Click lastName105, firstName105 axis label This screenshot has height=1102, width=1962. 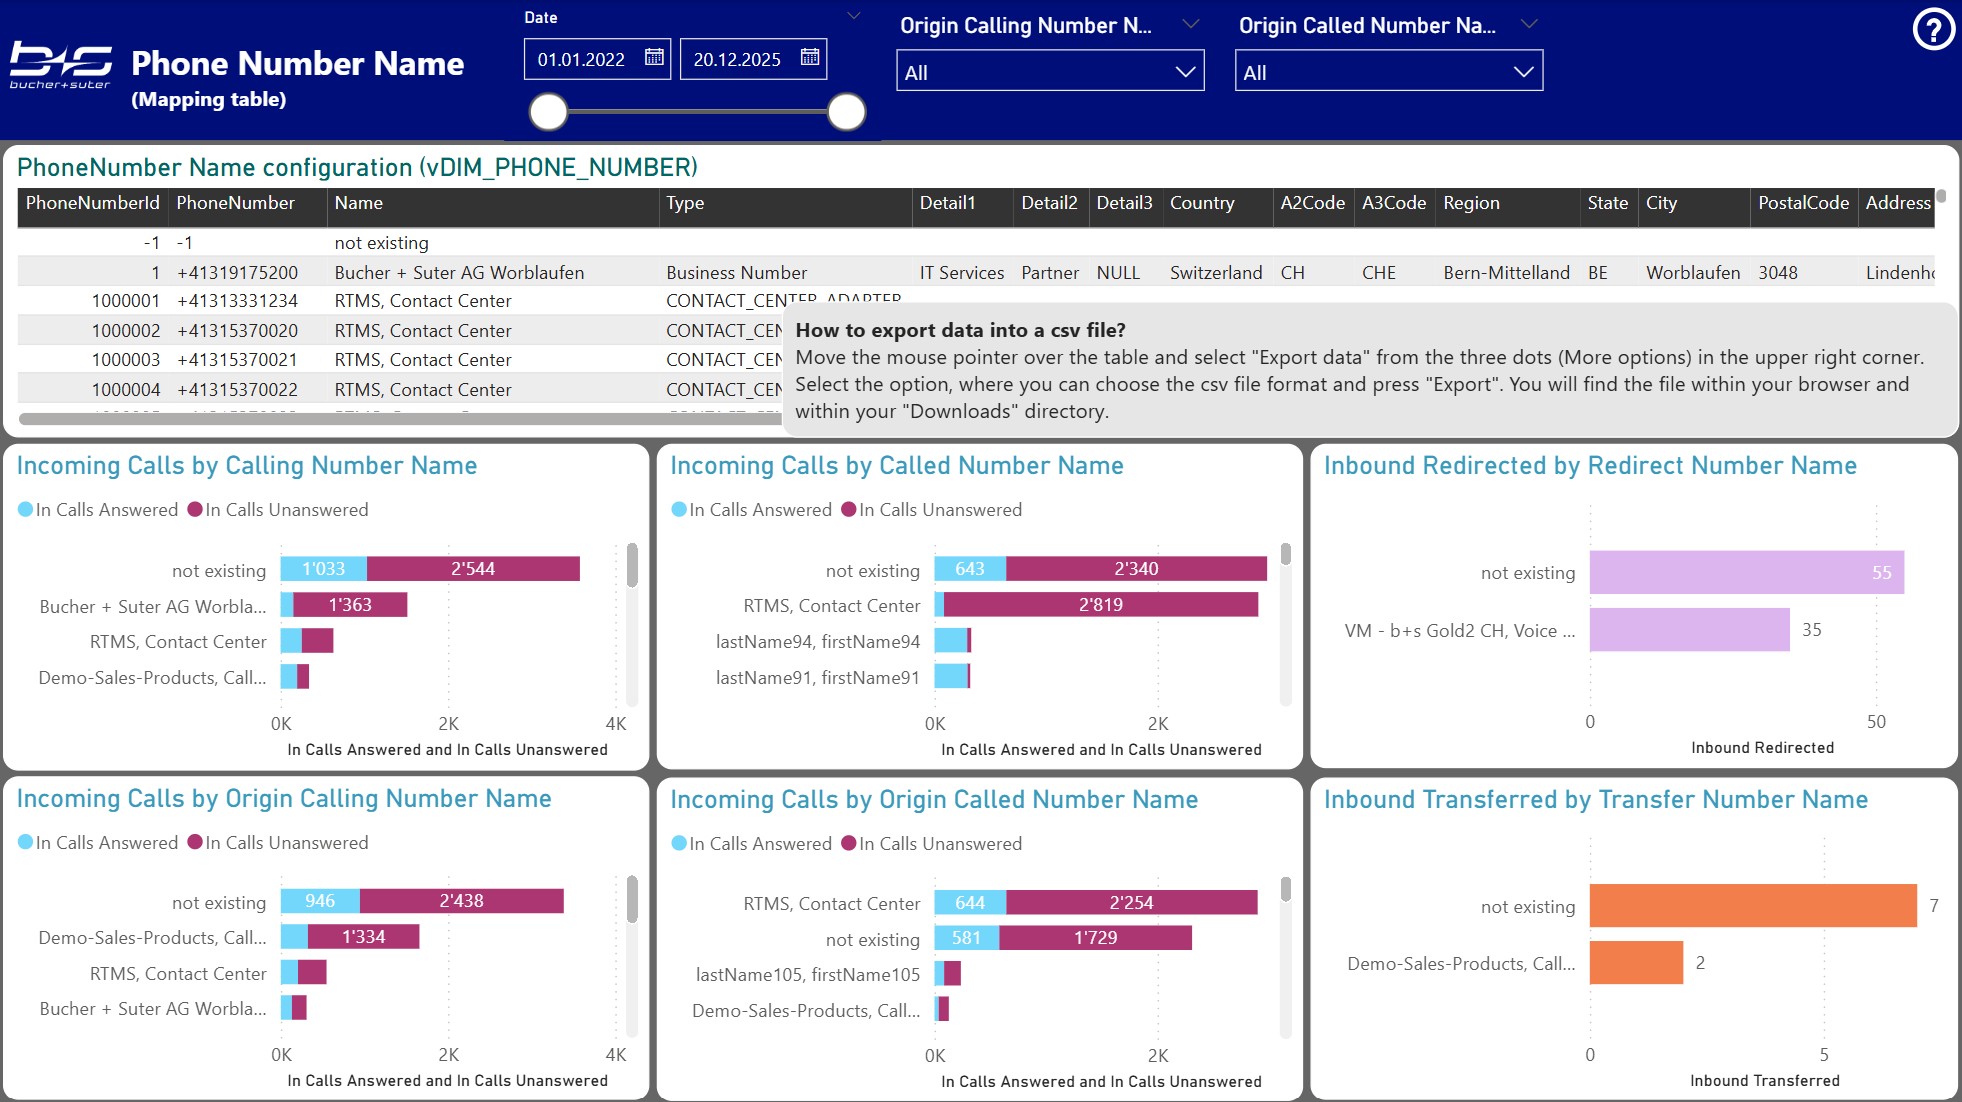tap(808, 975)
